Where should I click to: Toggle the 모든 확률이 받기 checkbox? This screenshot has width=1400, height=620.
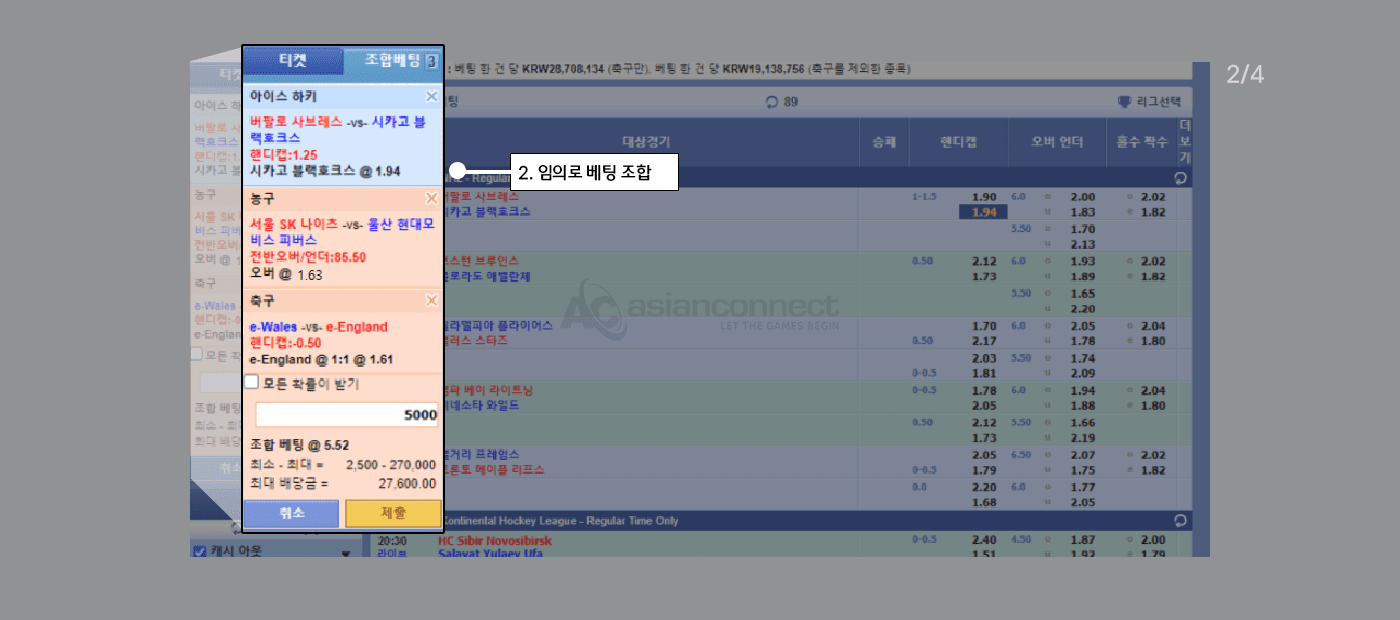pos(252,382)
